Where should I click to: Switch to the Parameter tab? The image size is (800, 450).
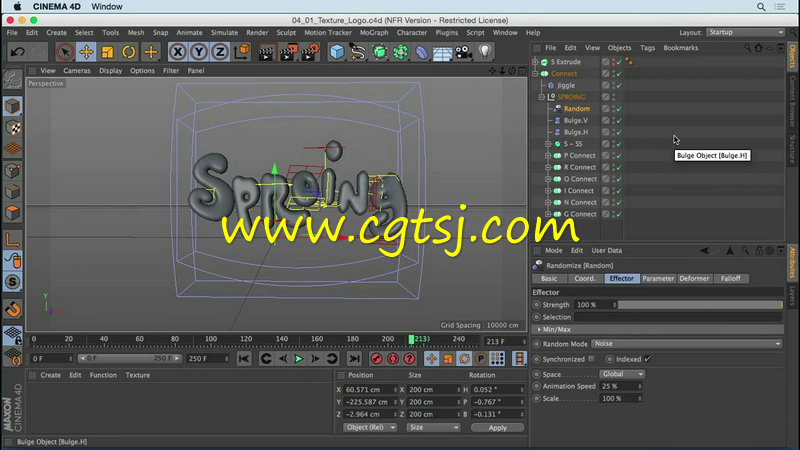[x=658, y=279]
